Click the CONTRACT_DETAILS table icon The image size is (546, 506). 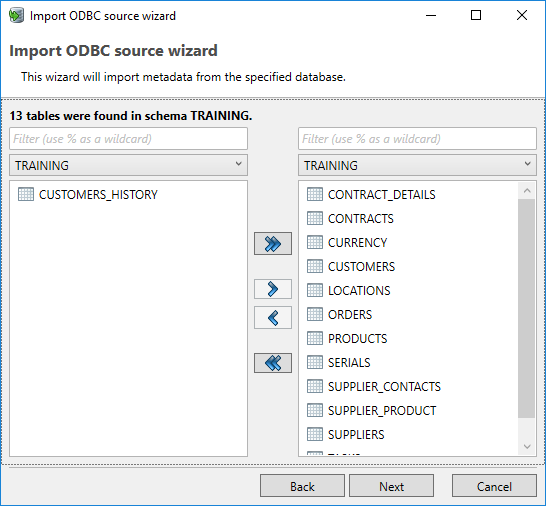(315, 194)
